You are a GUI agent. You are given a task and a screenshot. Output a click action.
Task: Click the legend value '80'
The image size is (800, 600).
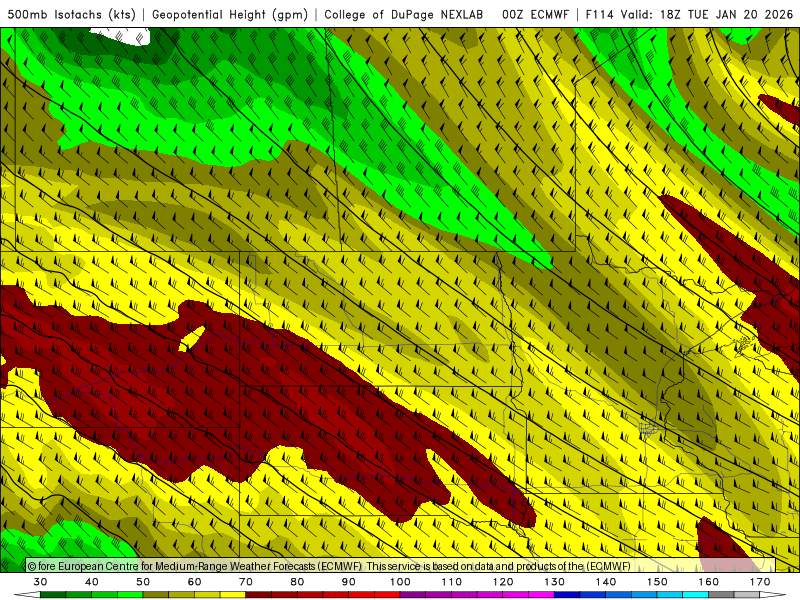(297, 582)
